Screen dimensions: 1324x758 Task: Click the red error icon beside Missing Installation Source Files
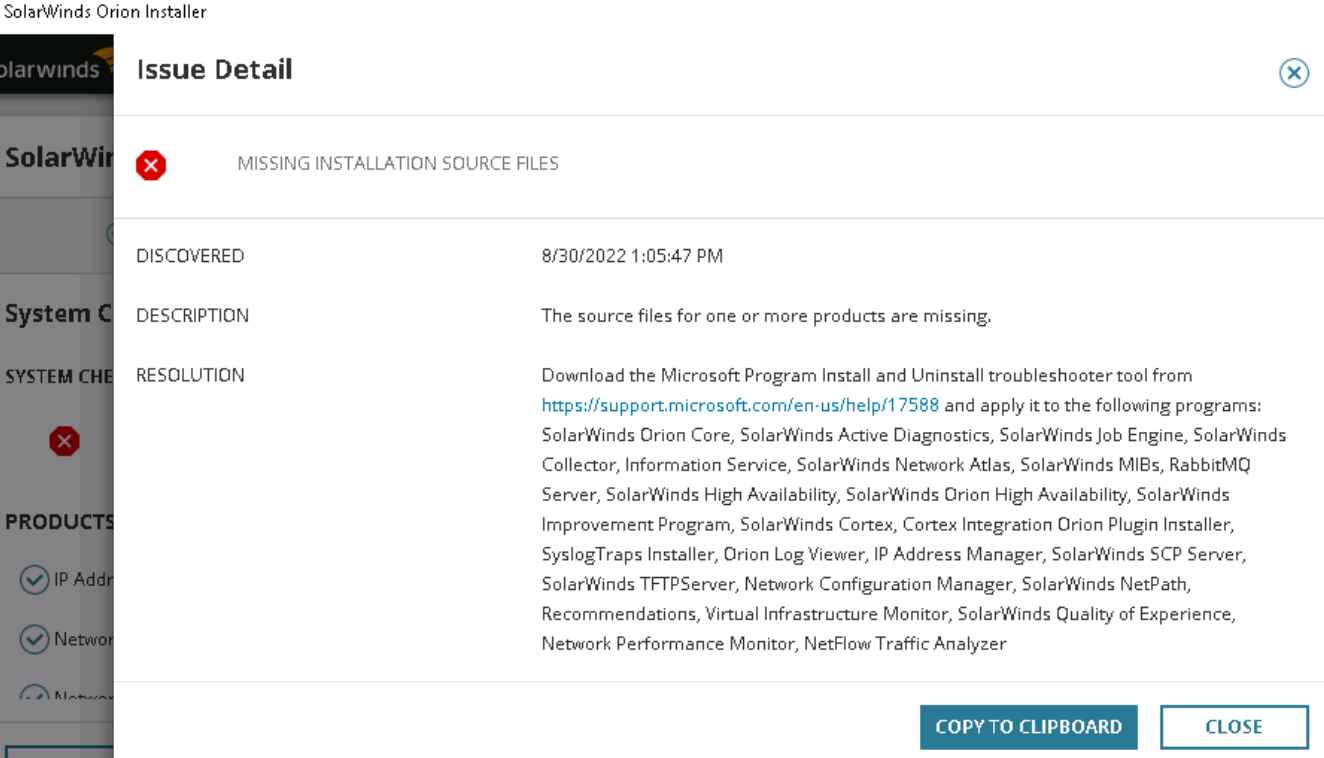pos(151,165)
